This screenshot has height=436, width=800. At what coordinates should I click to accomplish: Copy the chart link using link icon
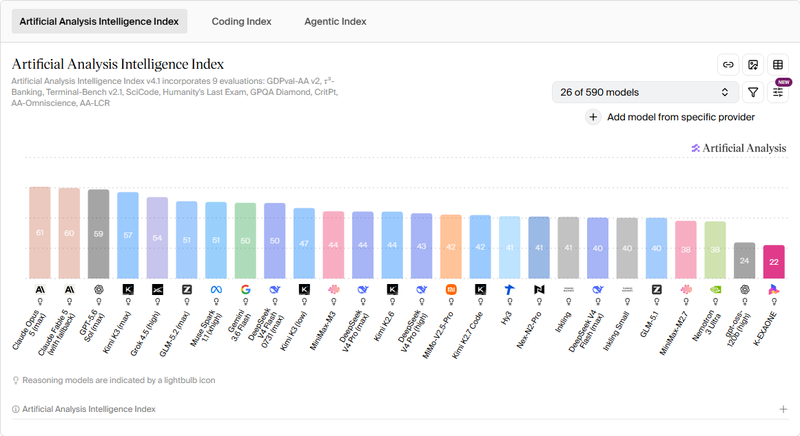click(728, 65)
